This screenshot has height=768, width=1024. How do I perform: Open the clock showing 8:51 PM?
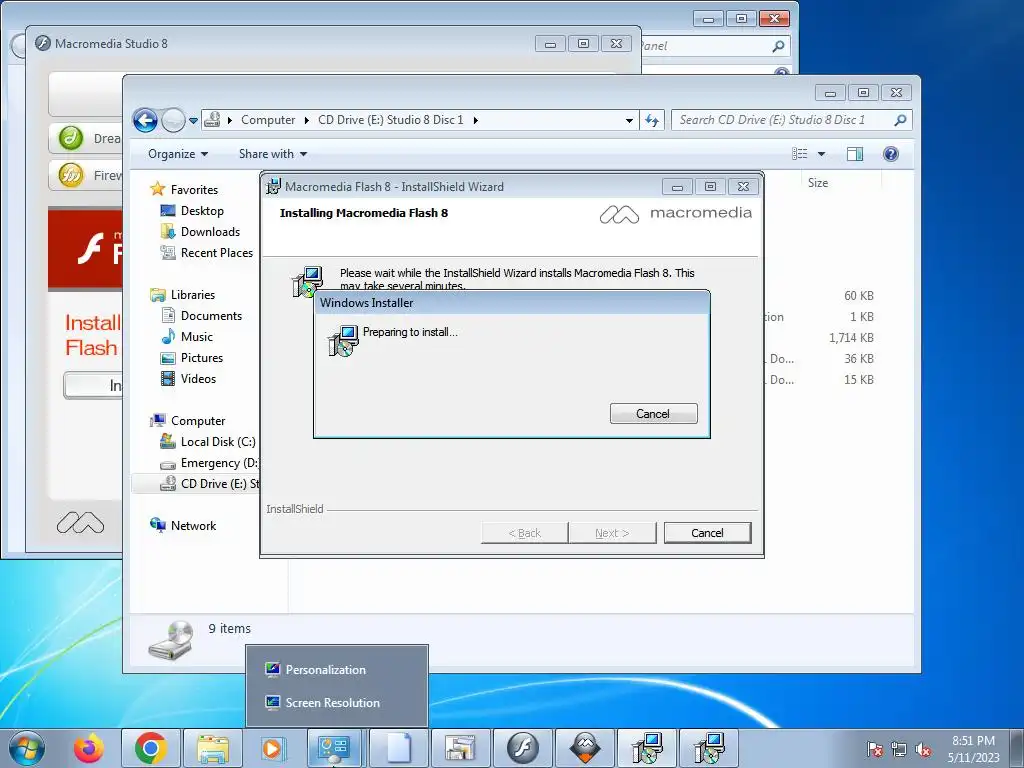(973, 748)
